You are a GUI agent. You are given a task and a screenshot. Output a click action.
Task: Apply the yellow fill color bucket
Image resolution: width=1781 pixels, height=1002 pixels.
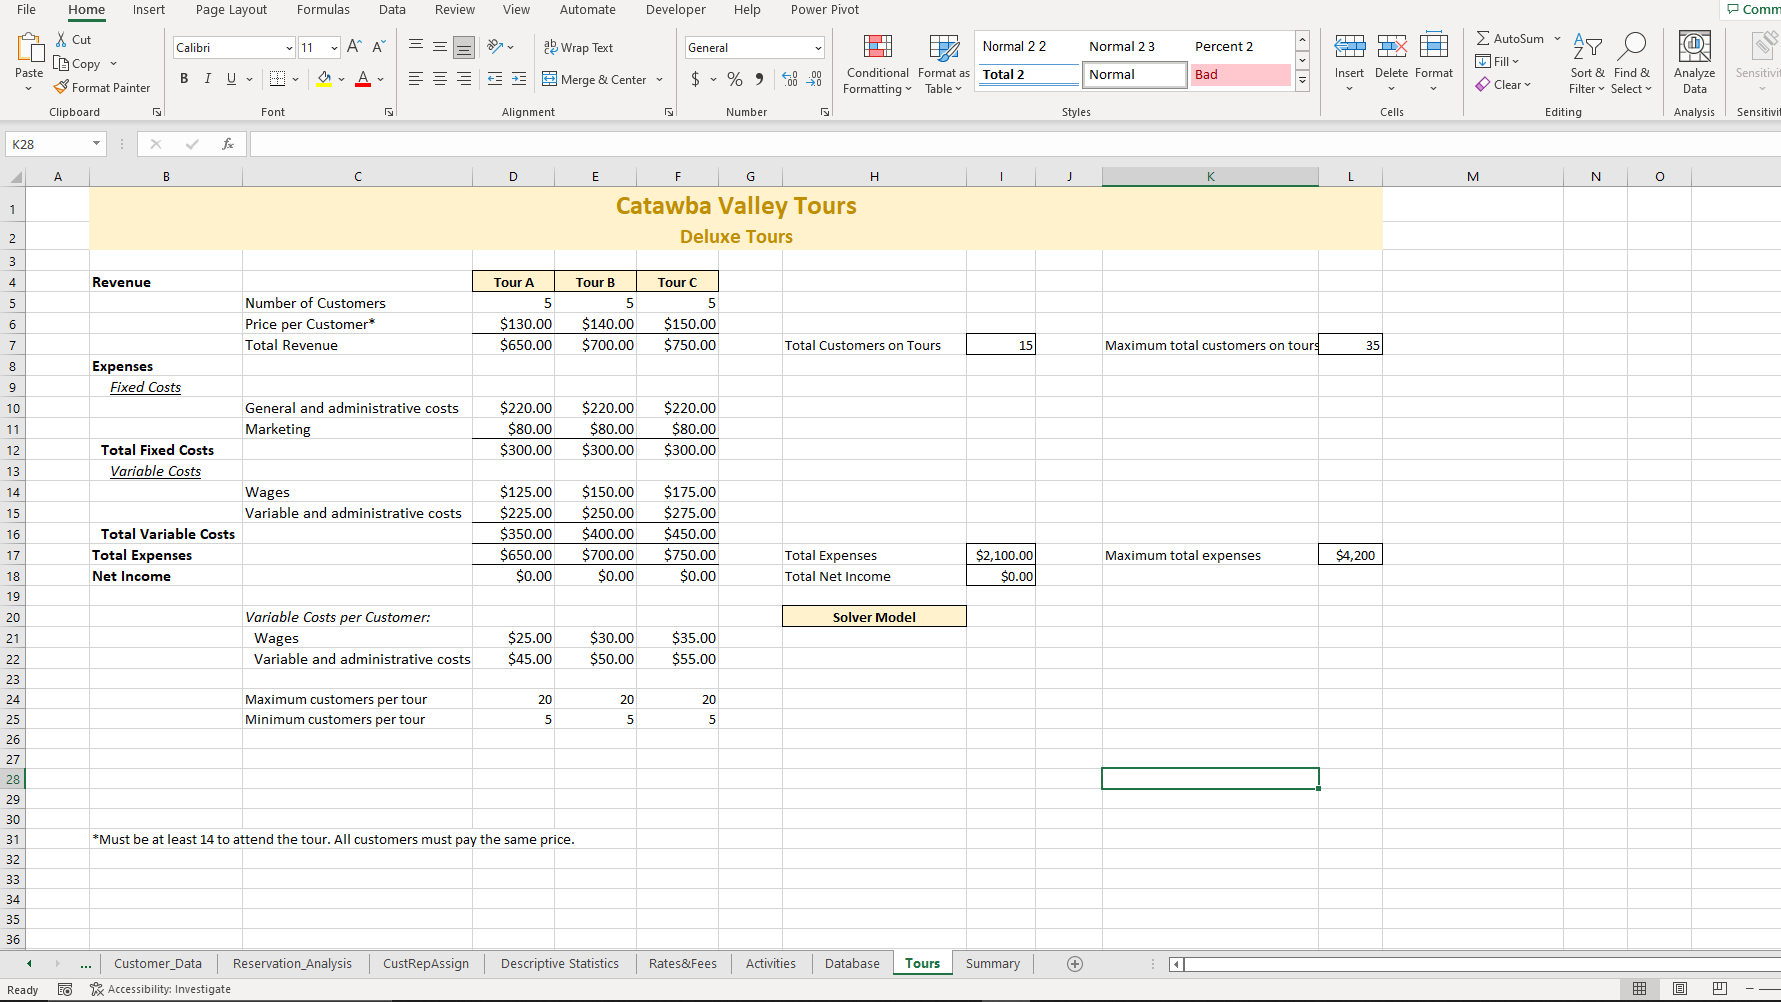[324, 79]
